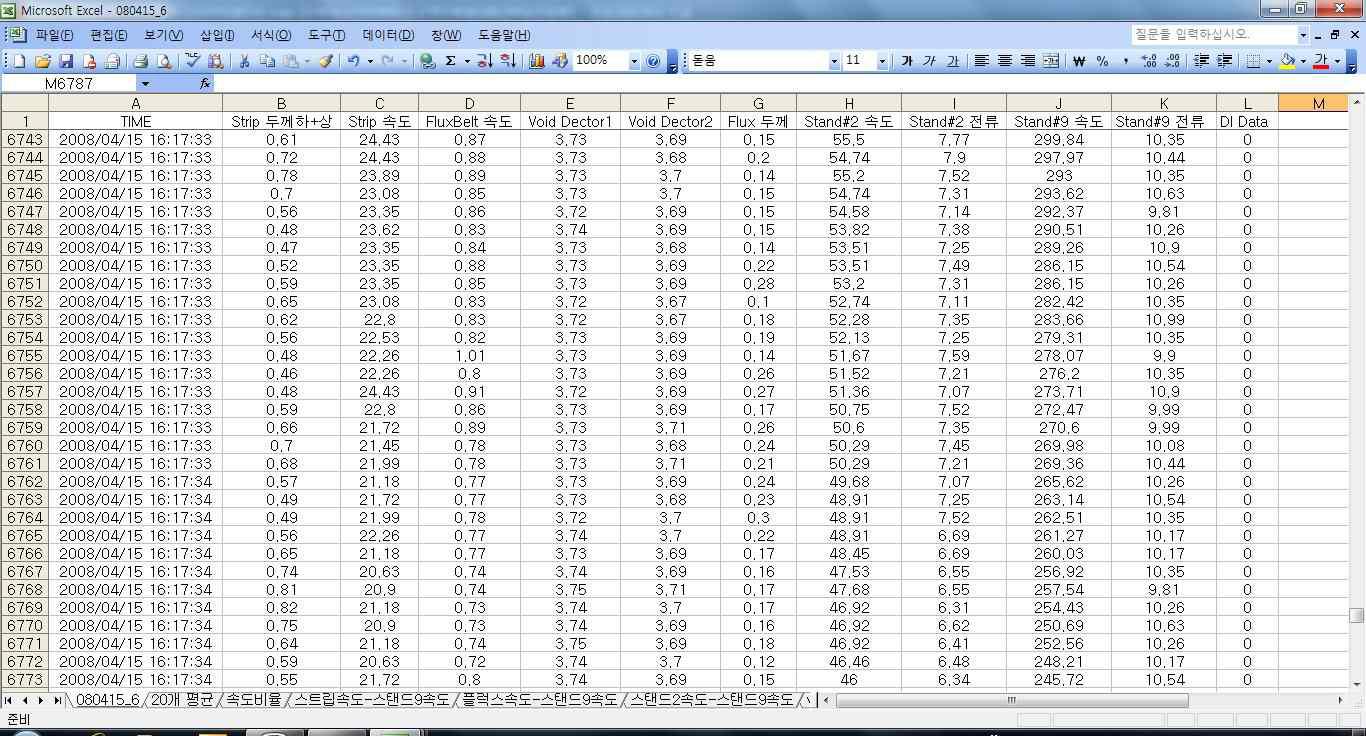
Task: Open the fill color dropdown arrow
Action: click(1303, 61)
